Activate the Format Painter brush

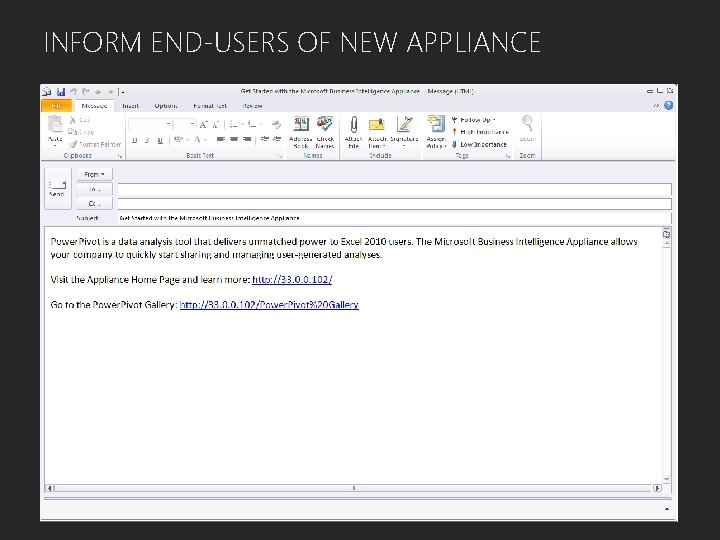[73, 144]
